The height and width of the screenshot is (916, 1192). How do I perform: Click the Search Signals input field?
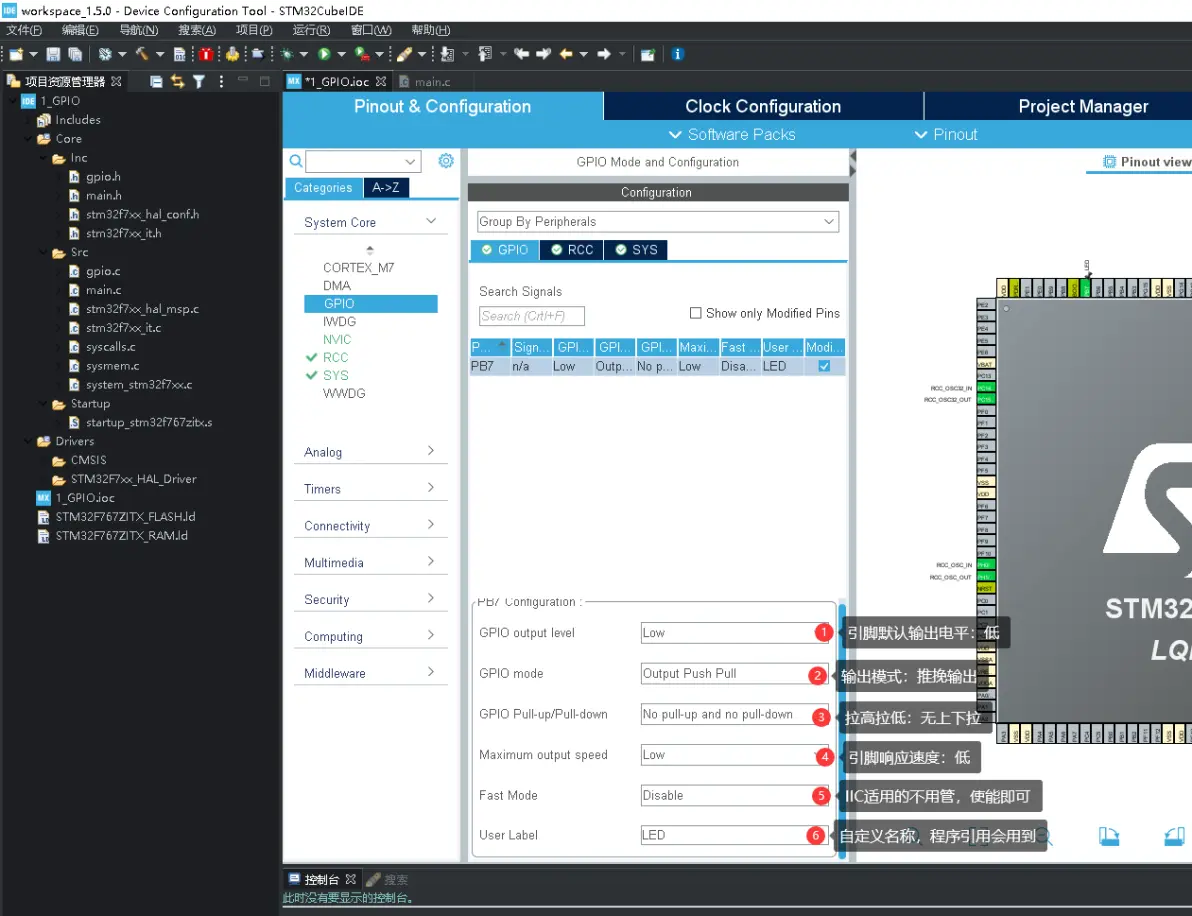pos(531,316)
